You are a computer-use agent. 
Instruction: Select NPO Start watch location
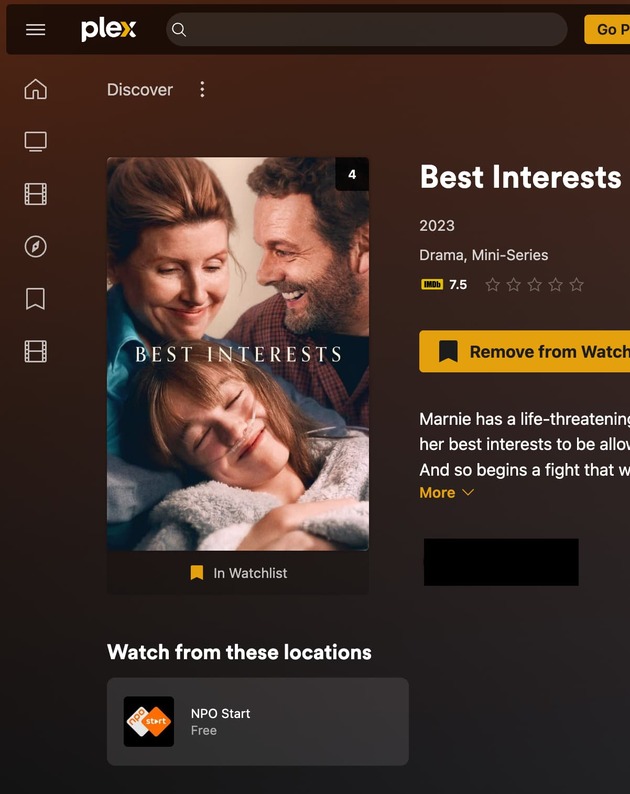[258, 722]
